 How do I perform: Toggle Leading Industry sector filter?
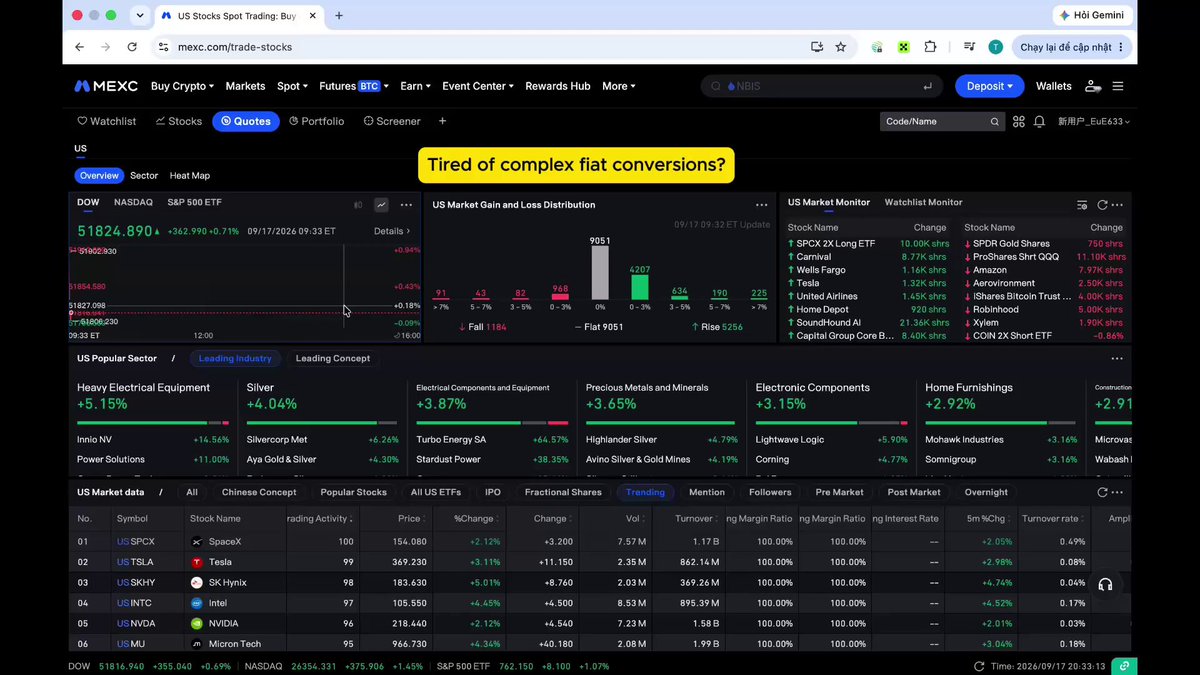coord(235,358)
